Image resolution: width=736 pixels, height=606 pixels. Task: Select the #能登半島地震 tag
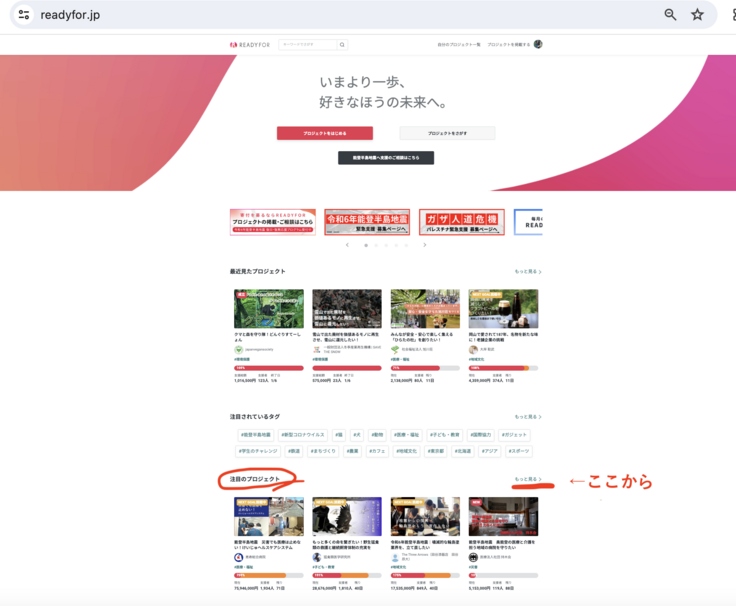point(255,435)
